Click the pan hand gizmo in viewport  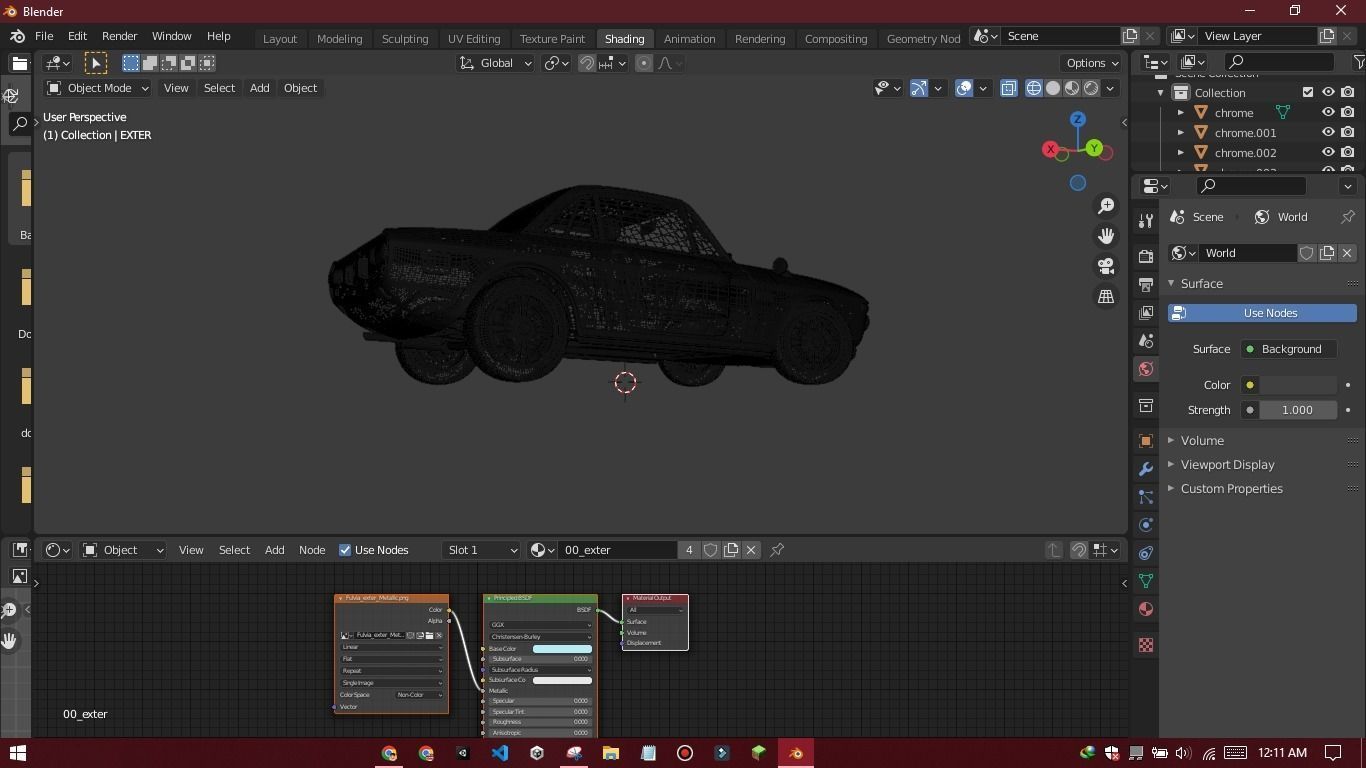1106,236
